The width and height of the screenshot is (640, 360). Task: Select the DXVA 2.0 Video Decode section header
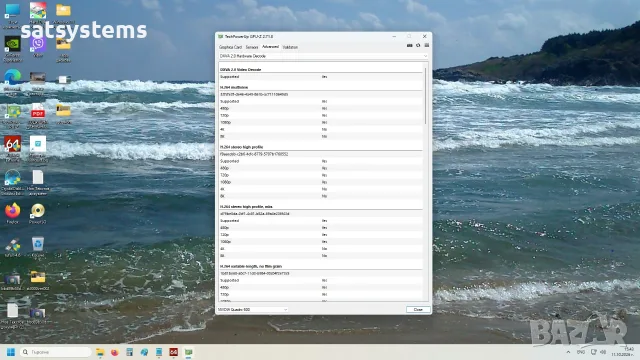[240, 70]
